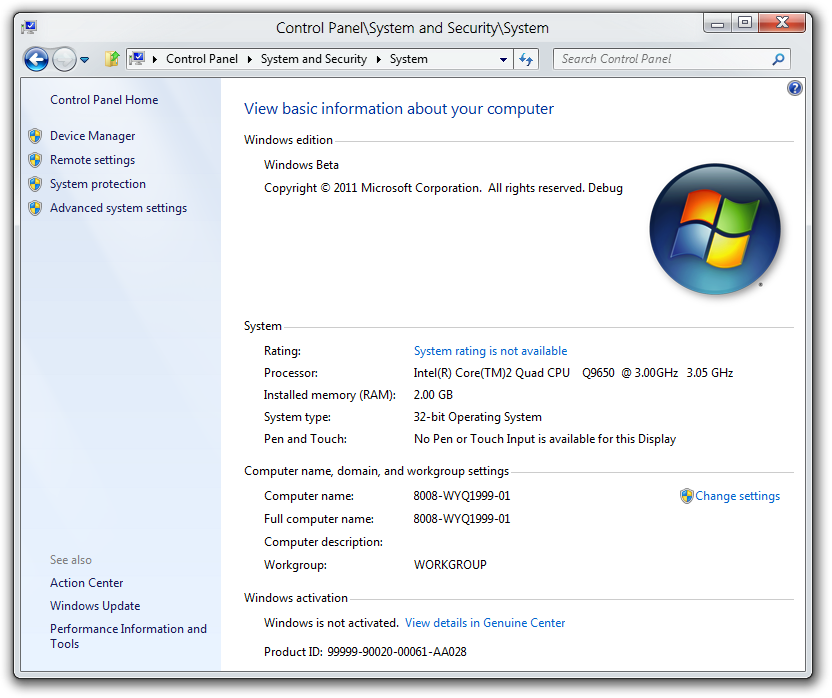Select System and Security breadcrumb

[x=313, y=59]
